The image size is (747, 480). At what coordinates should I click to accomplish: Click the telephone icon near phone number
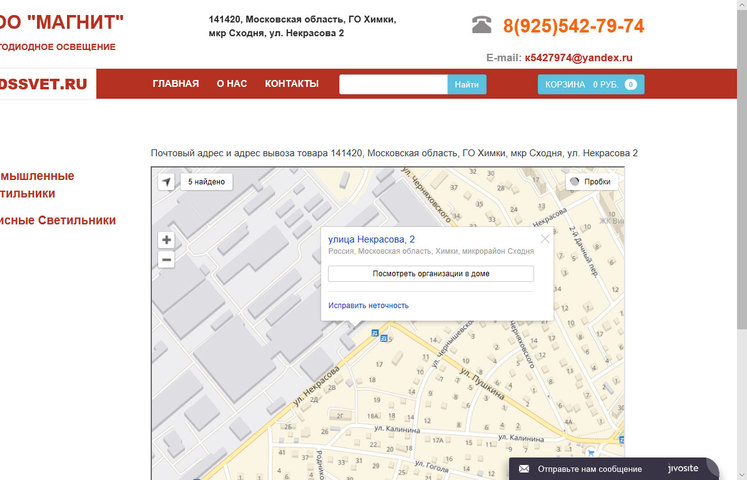coord(482,26)
